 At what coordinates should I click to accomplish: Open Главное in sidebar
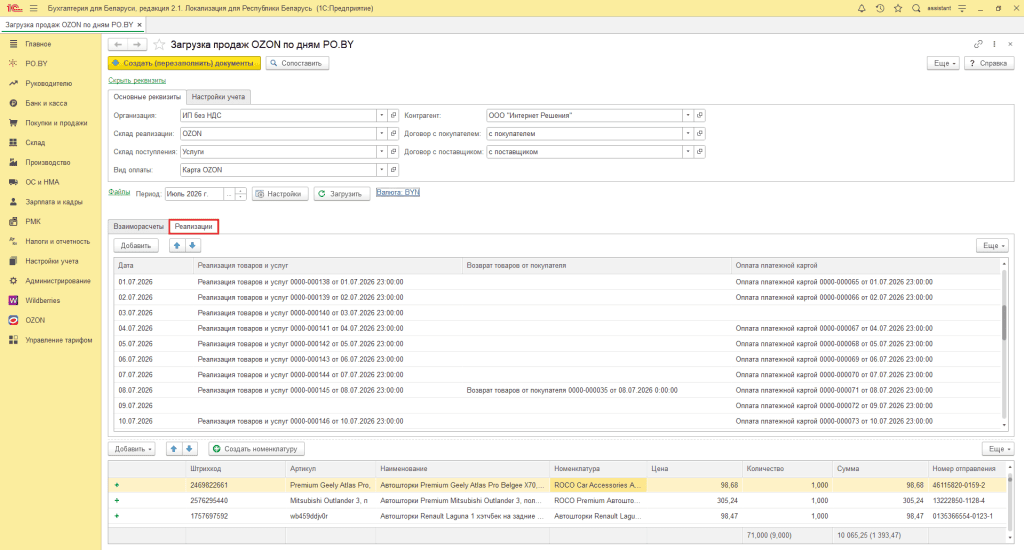pyautogui.click(x=38, y=44)
